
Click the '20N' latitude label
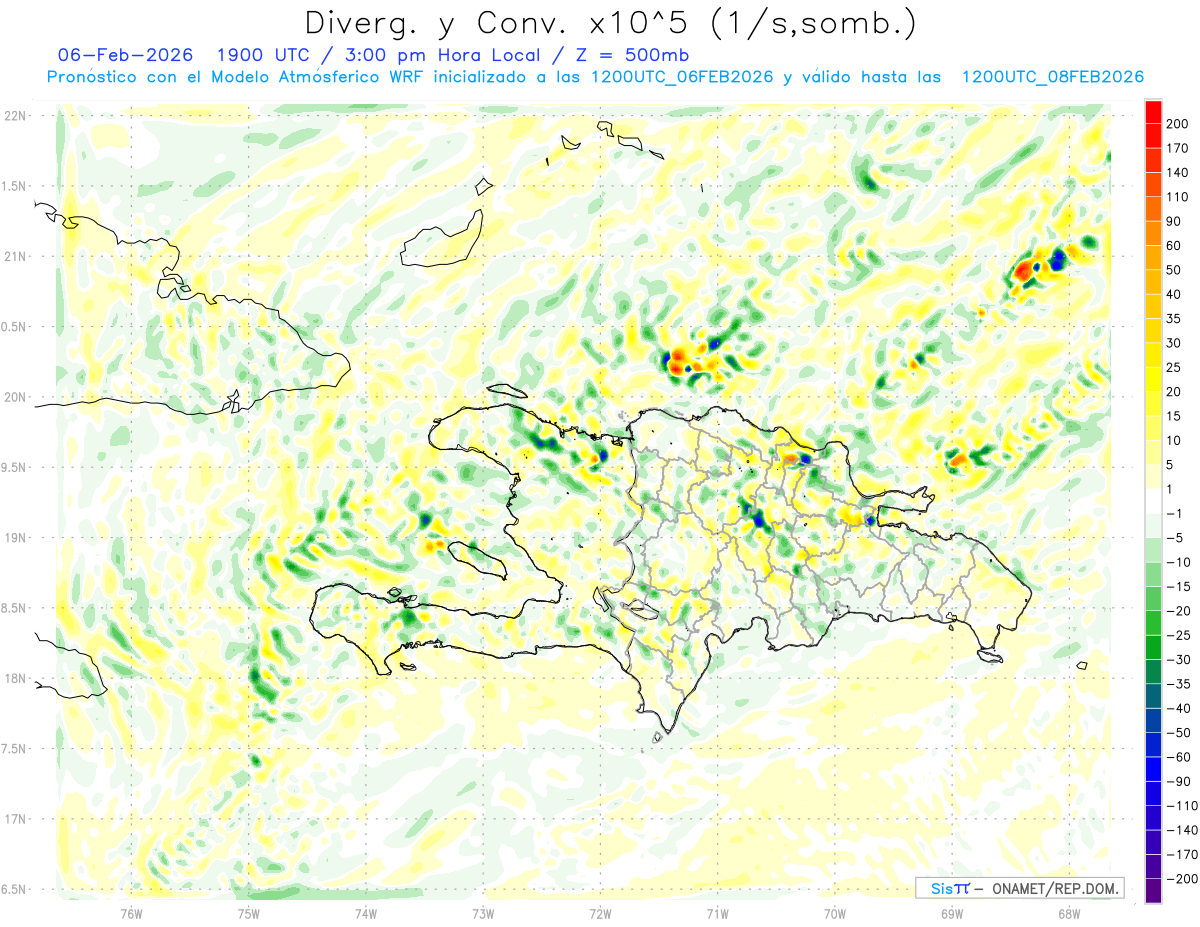14,397
